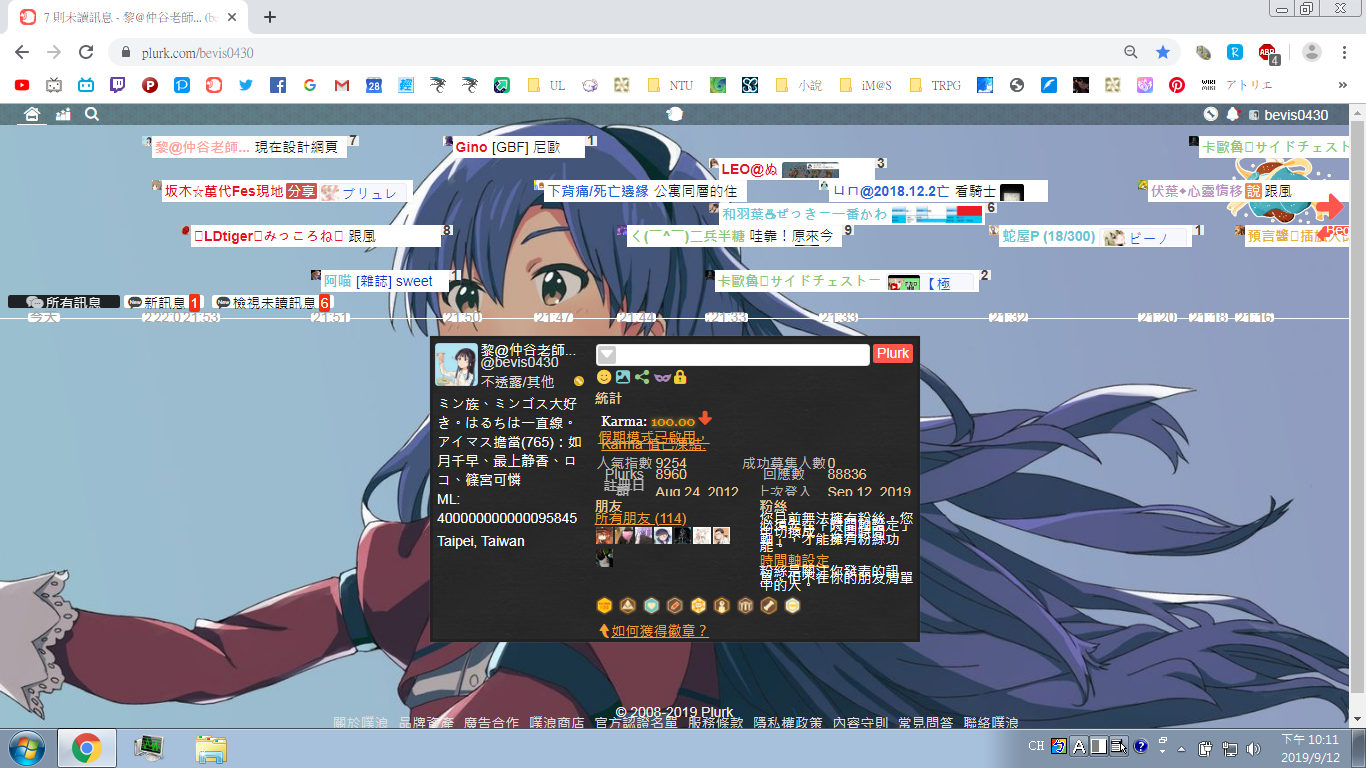Click the red timeline scroll arrow
Screen dimensions: 1366x768
pyautogui.click(x=1329, y=207)
